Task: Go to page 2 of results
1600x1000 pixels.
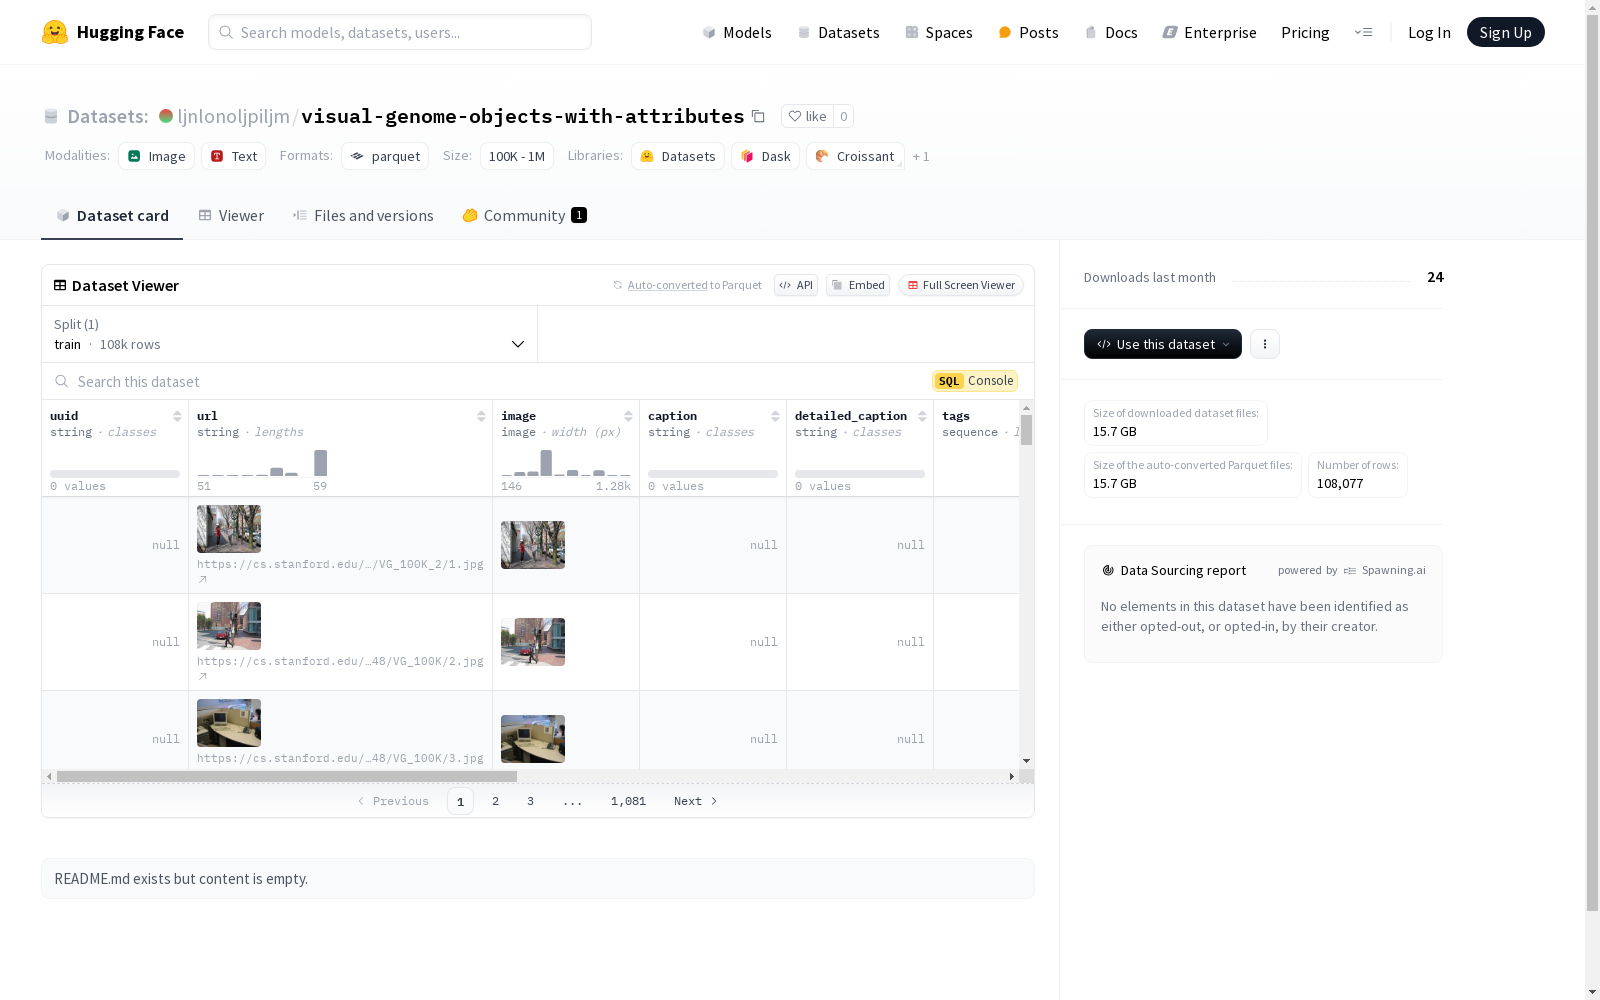Action: point(495,801)
